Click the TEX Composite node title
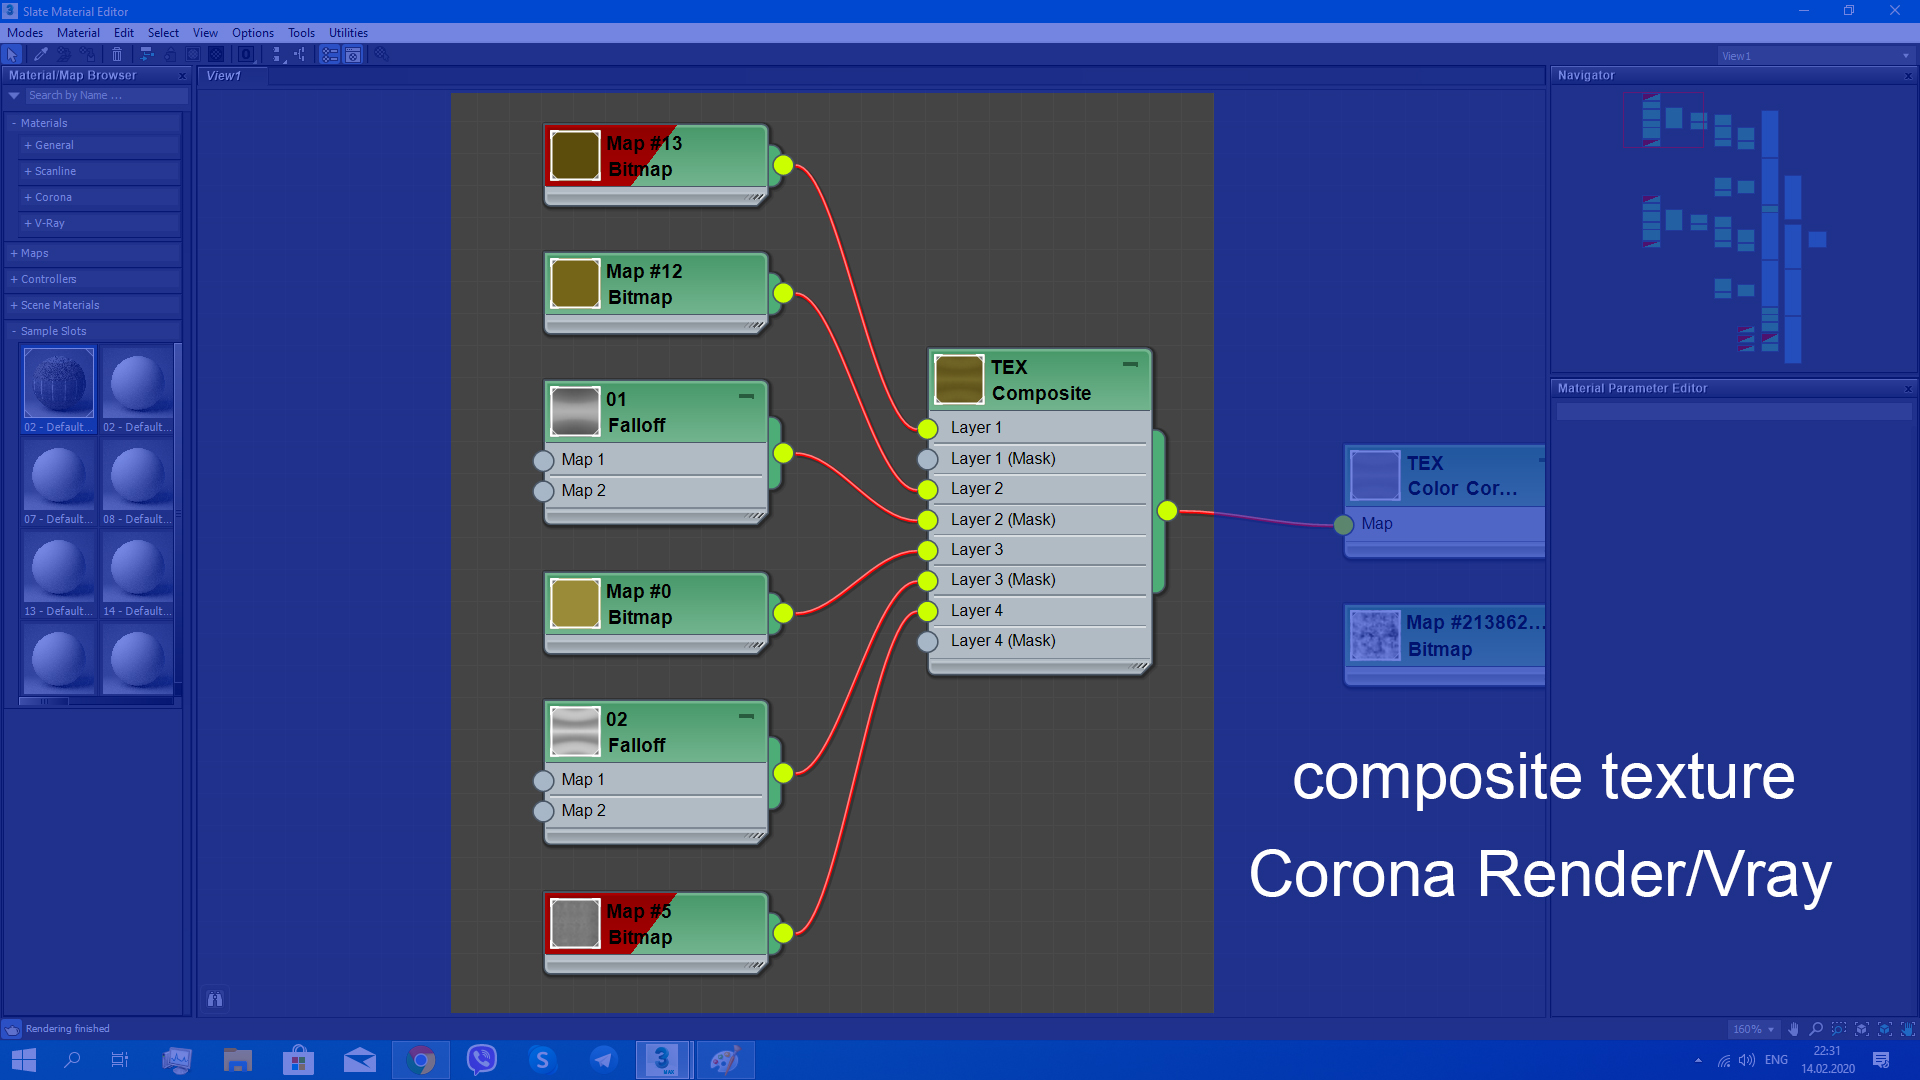This screenshot has height=1080, width=1920. [1041, 380]
